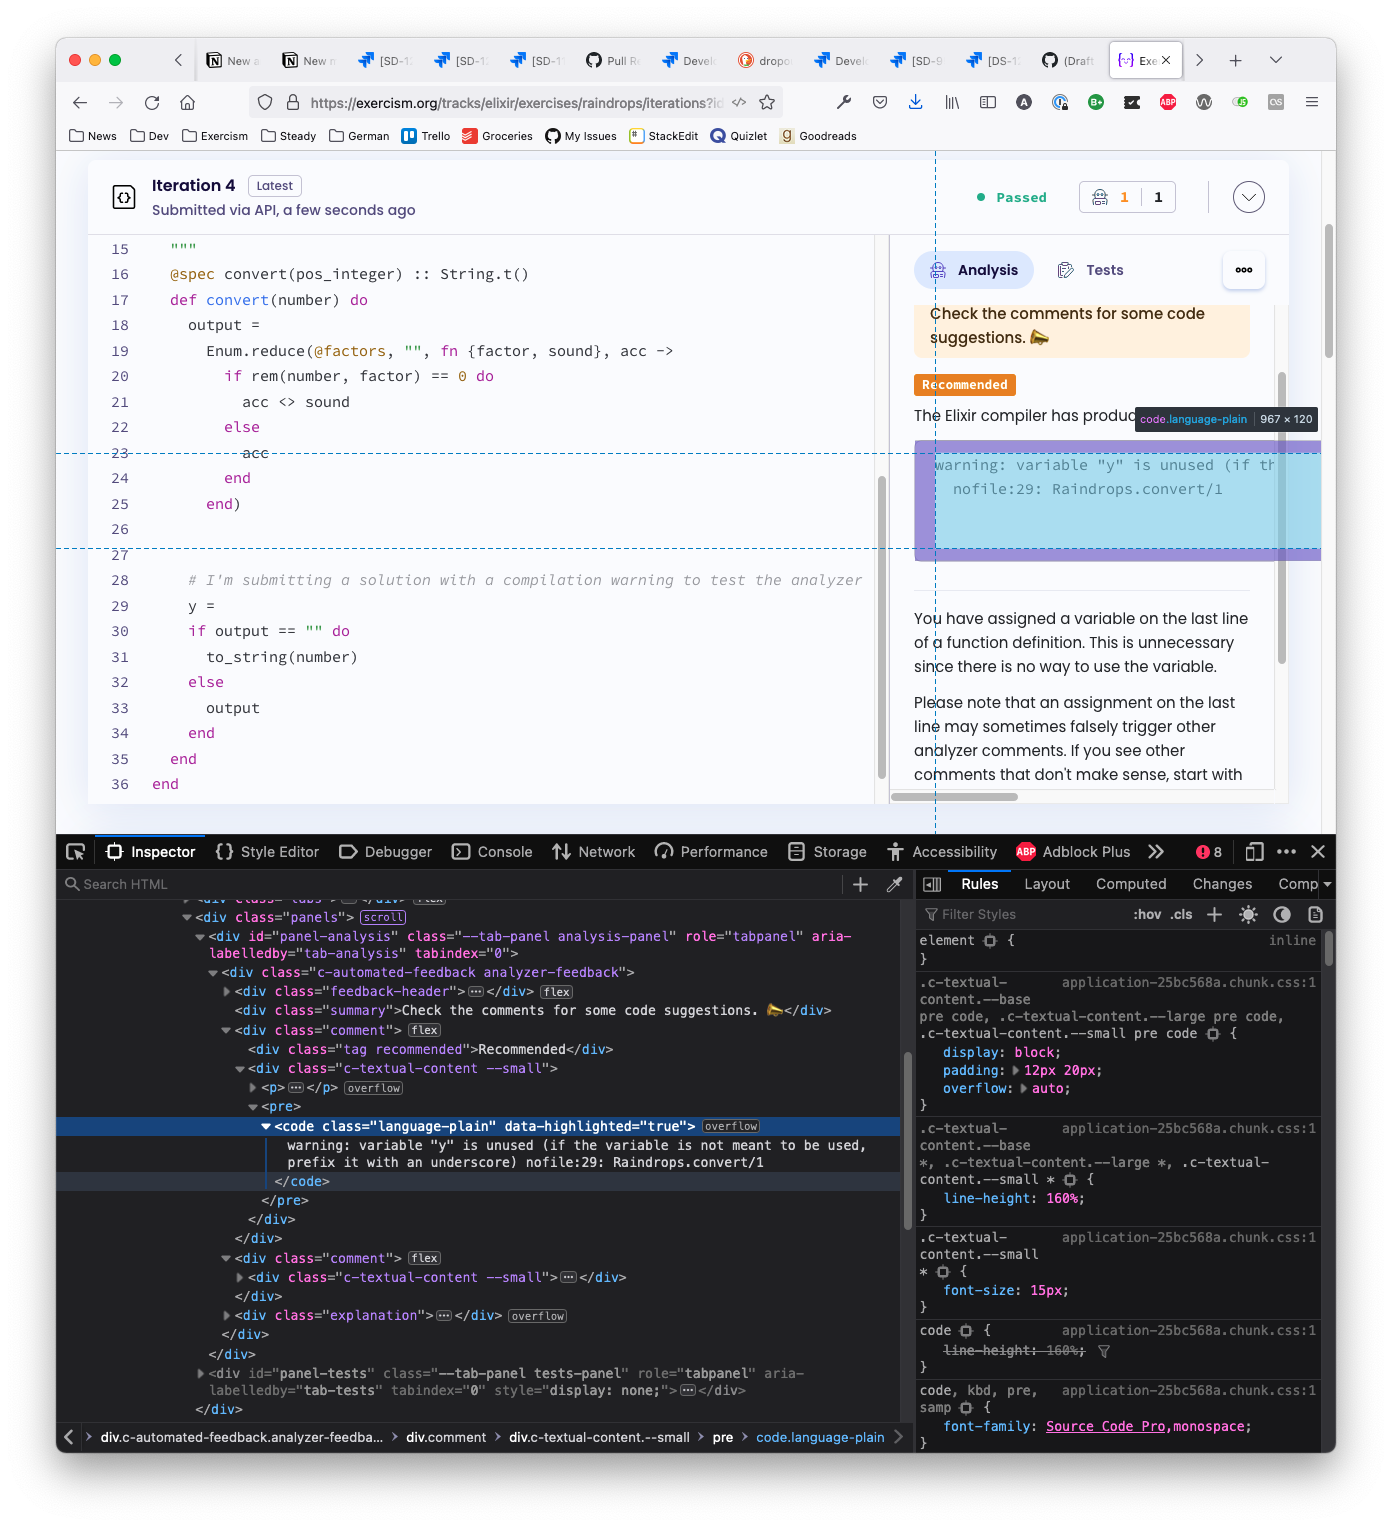Open the DevTools meatball settings menu
This screenshot has width=1392, height=1527.
pos(1287,851)
